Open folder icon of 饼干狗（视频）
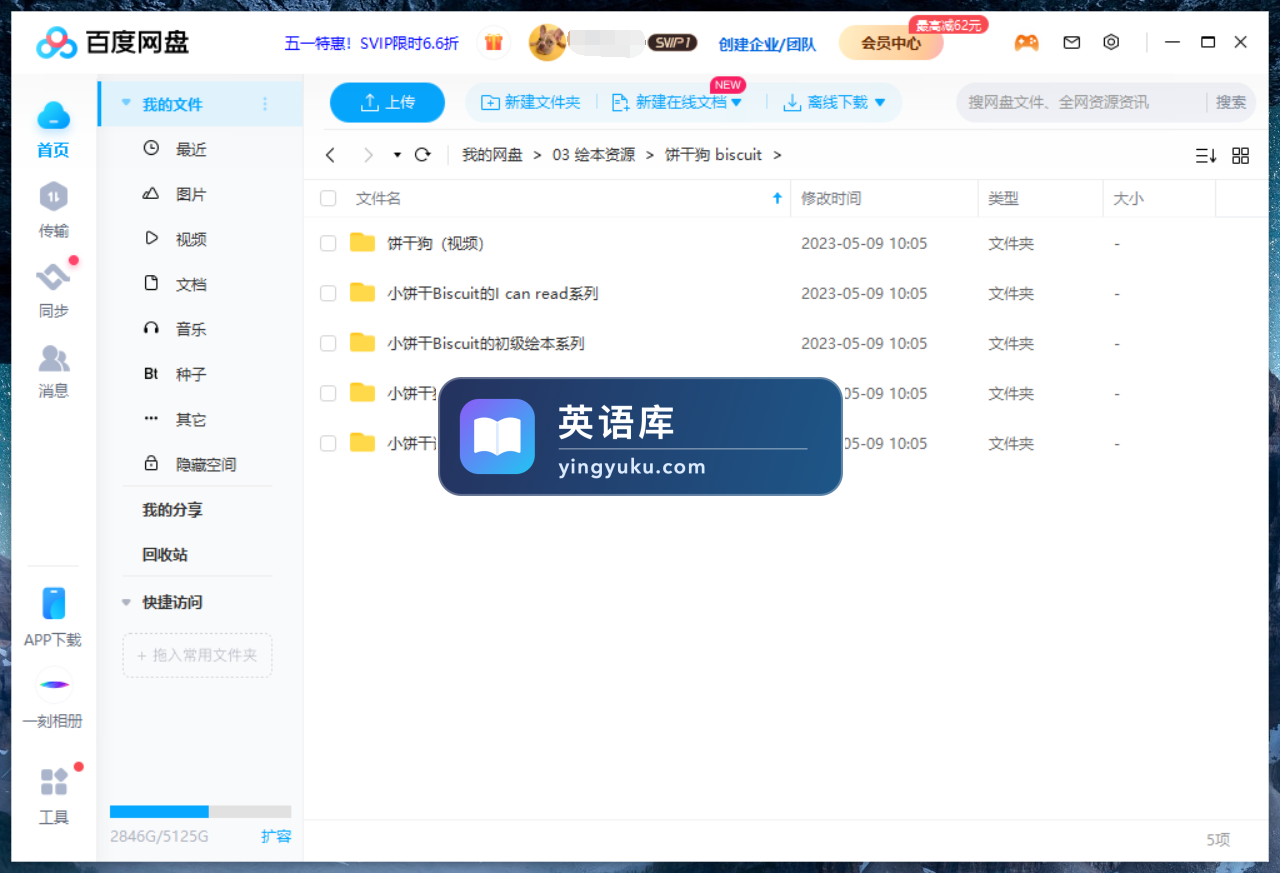 tap(362, 243)
